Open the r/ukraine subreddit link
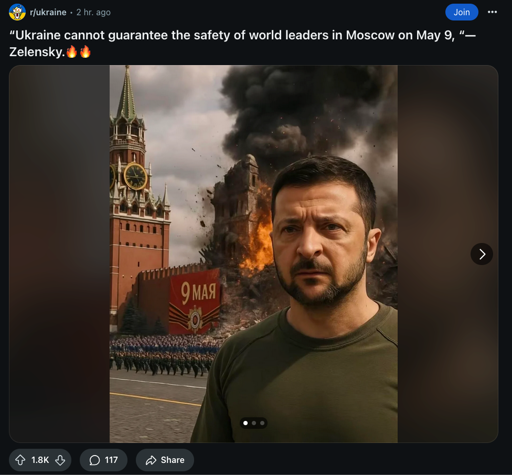 point(48,12)
